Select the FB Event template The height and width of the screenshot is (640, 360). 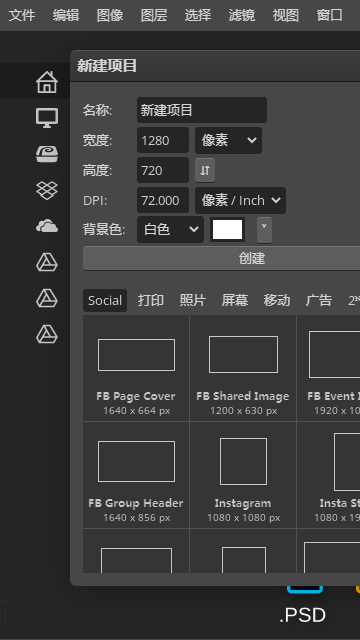click(x=329, y=368)
